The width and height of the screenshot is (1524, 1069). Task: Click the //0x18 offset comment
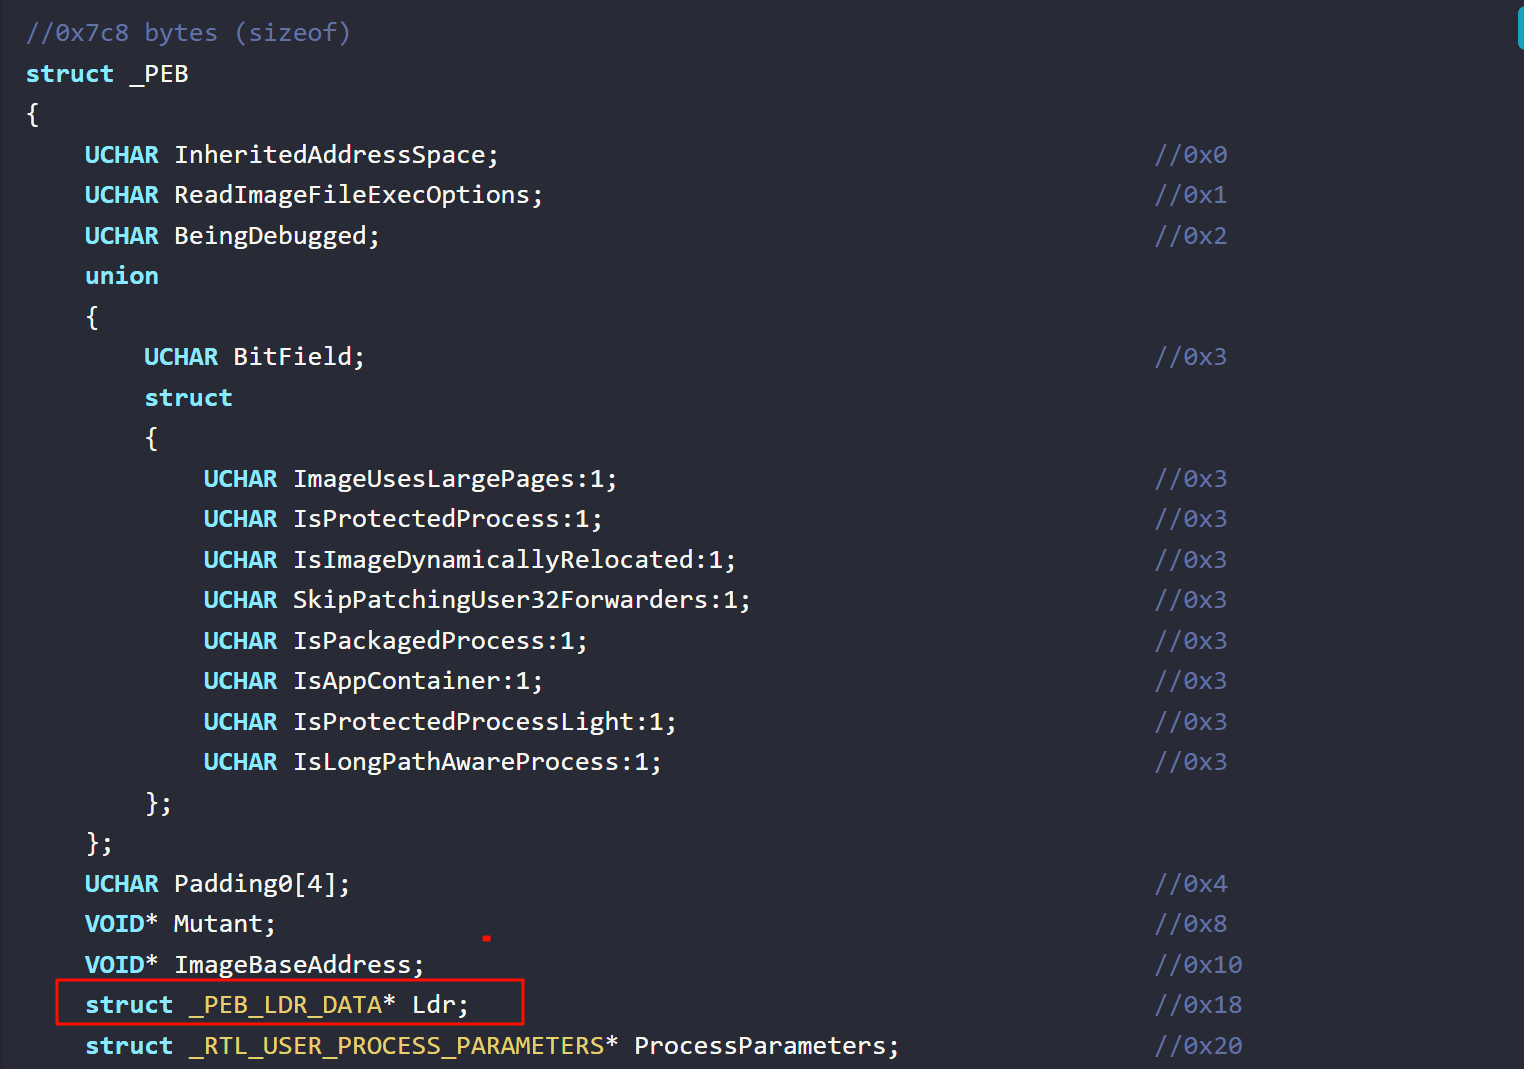point(1198,1005)
